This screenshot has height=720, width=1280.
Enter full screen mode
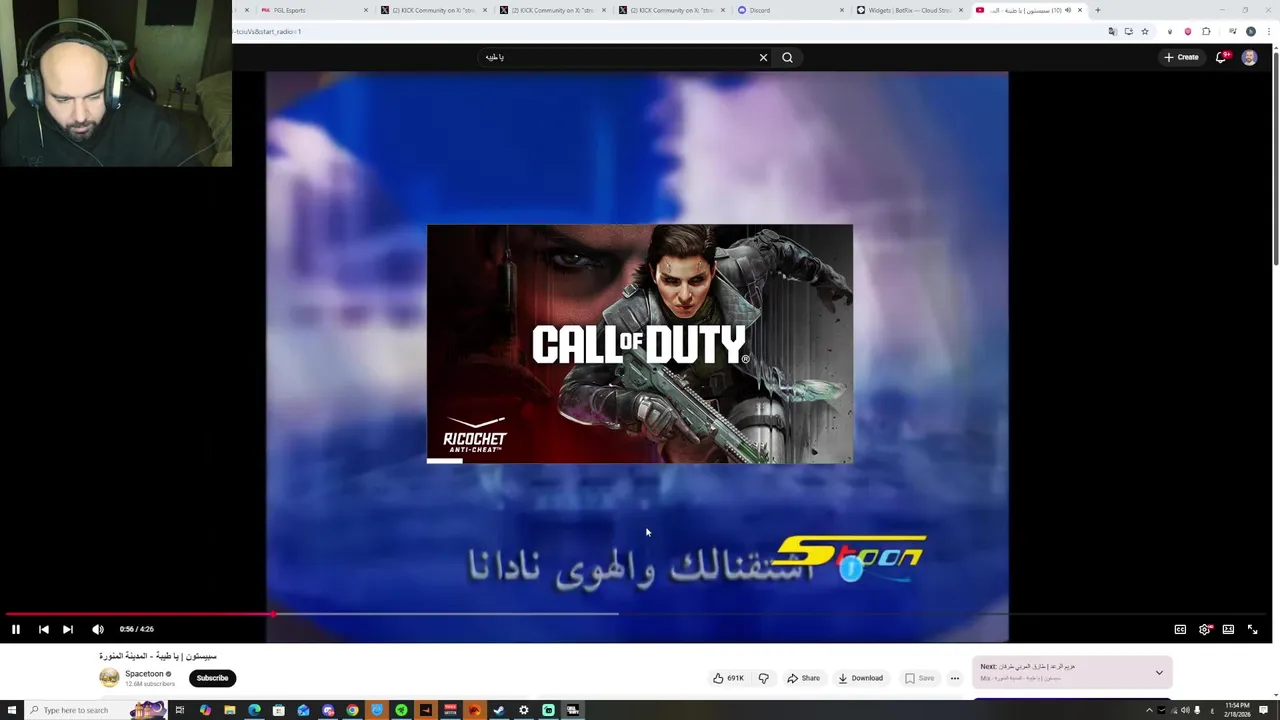[x=1252, y=629]
